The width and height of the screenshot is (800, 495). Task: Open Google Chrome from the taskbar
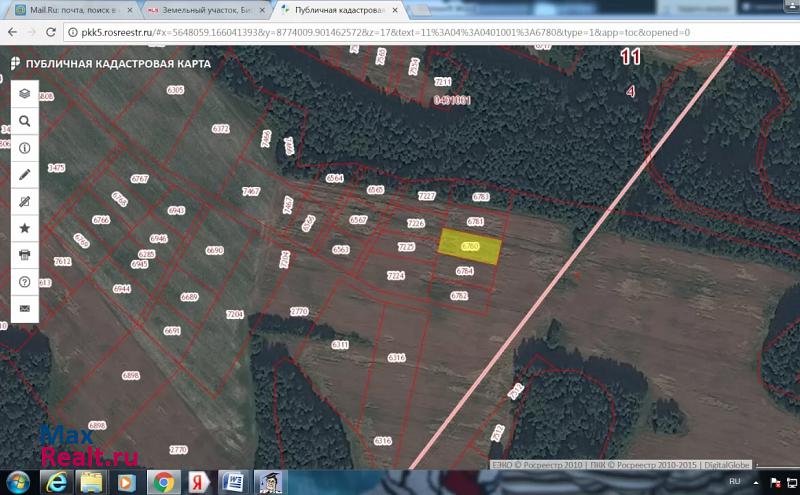tap(163, 482)
